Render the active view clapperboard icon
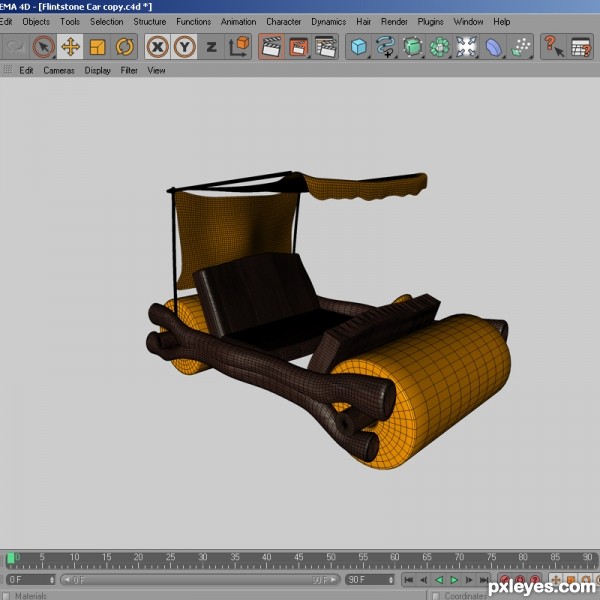The image size is (600, 600). (271, 47)
